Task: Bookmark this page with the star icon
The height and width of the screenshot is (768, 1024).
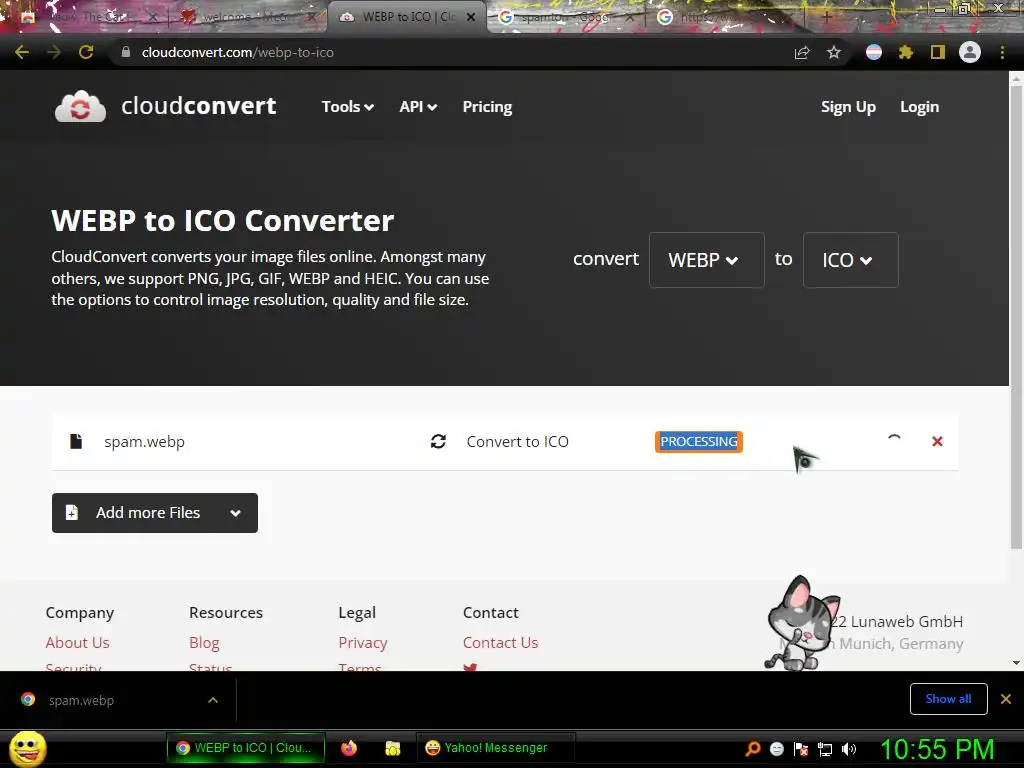Action: coord(833,52)
